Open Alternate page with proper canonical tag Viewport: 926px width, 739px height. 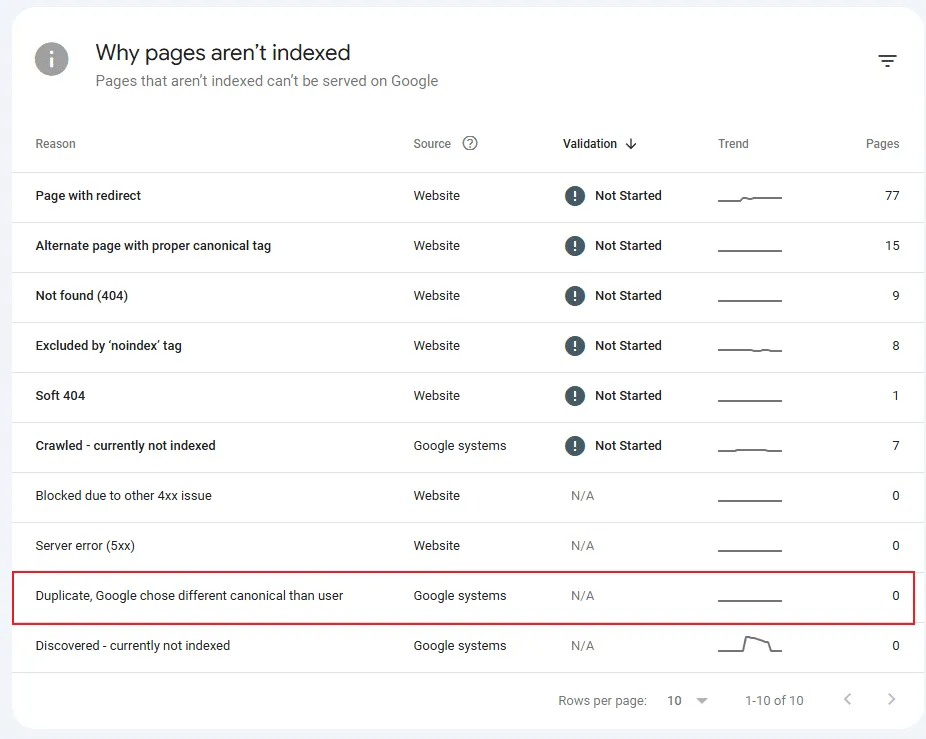click(x=153, y=246)
